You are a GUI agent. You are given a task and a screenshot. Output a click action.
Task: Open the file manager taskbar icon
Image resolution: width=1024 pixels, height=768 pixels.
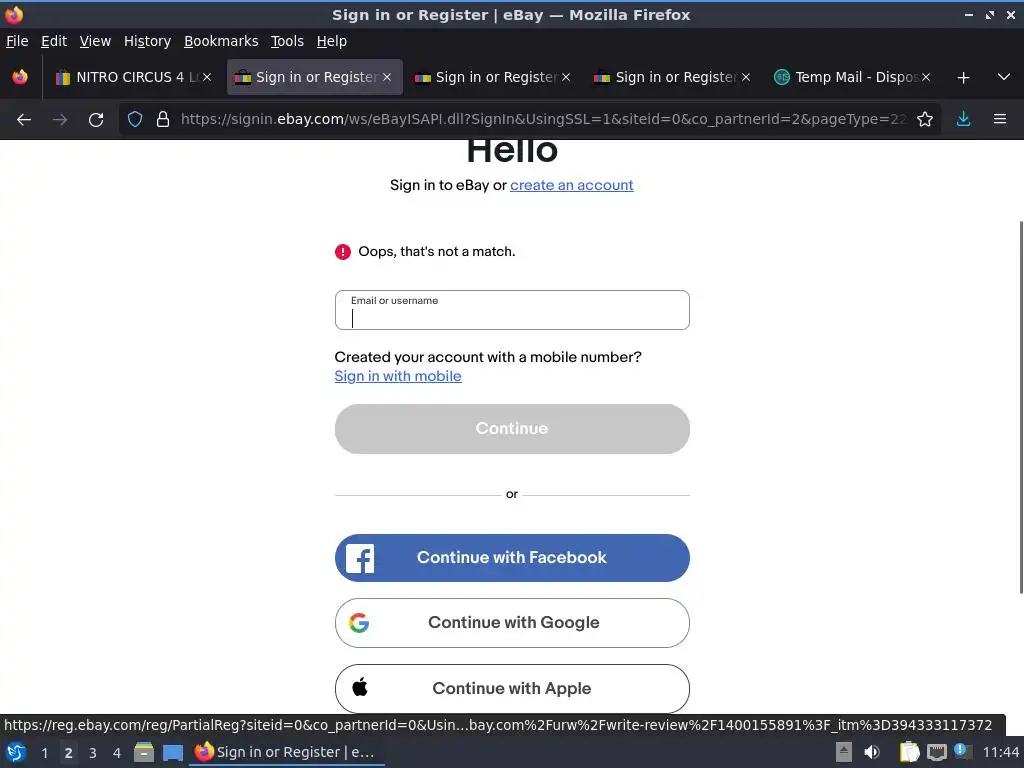144,752
